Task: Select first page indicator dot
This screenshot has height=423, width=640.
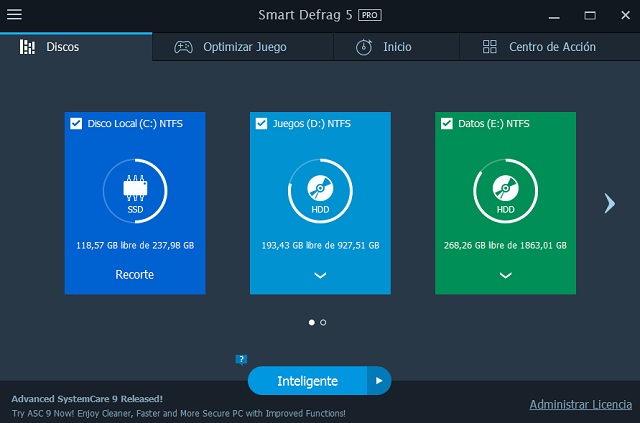Action: 312,323
